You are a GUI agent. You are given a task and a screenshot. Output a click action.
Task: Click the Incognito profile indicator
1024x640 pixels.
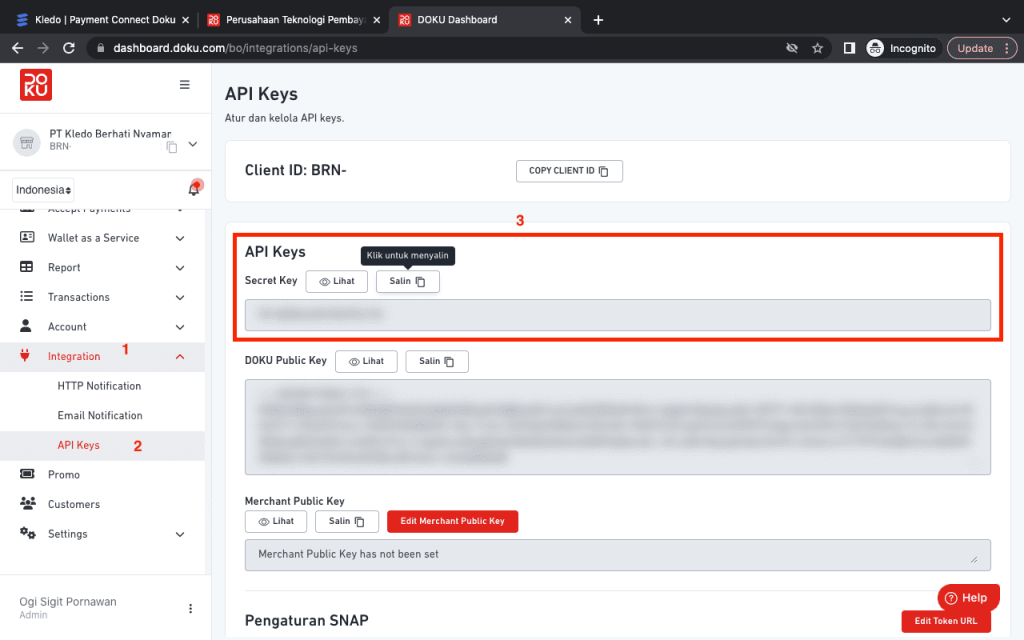tap(902, 48)
